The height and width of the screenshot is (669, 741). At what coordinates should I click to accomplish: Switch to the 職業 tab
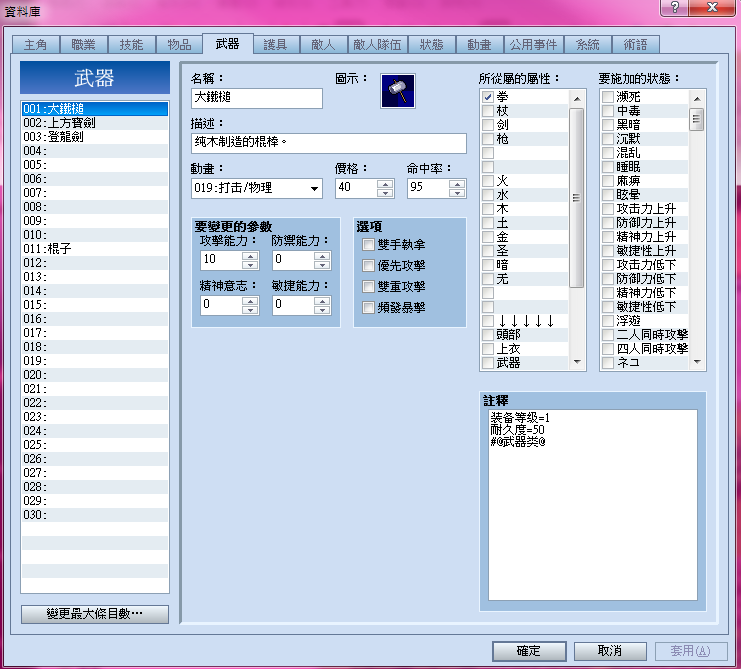pyautogui.click(x=84, y=44)
